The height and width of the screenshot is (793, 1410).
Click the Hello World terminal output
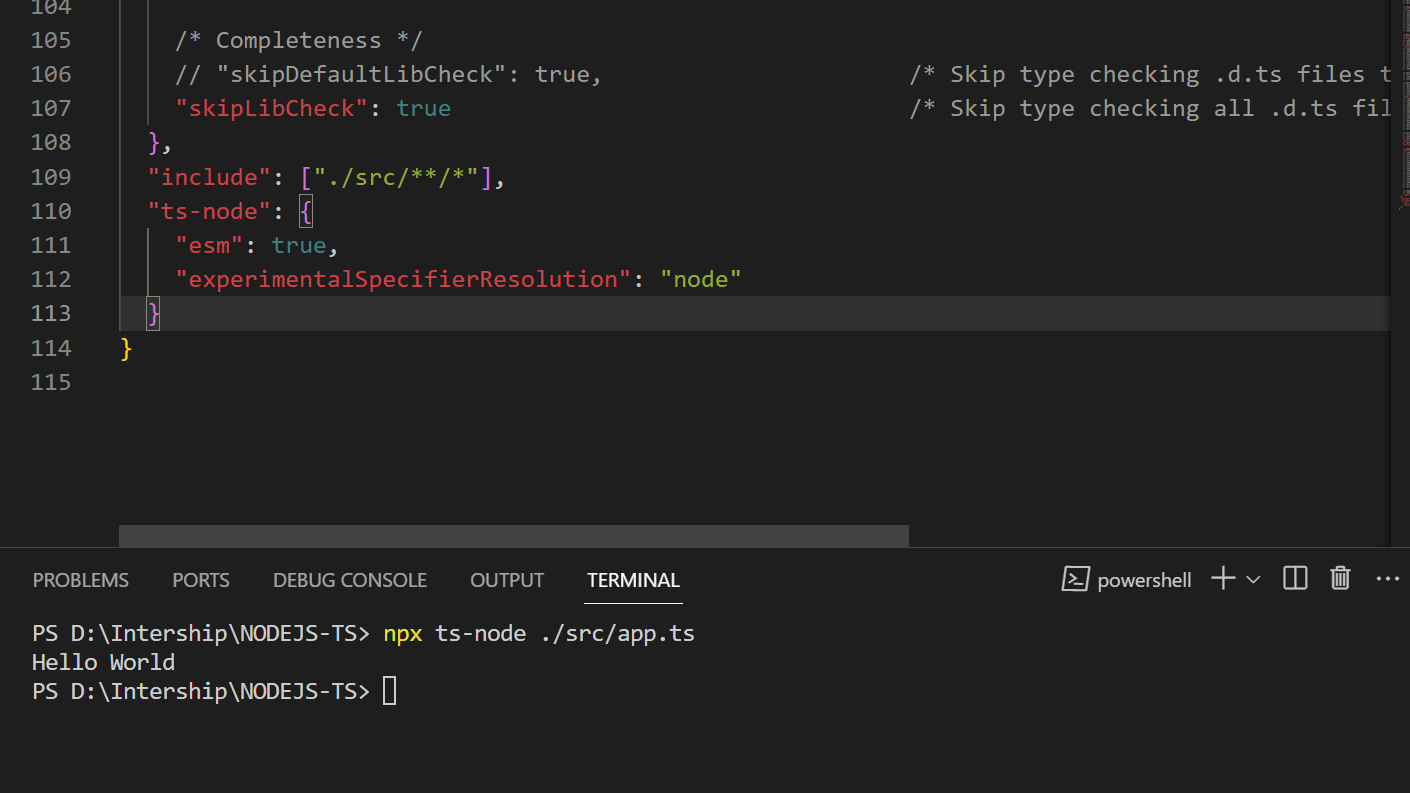[x=103, y=662]
